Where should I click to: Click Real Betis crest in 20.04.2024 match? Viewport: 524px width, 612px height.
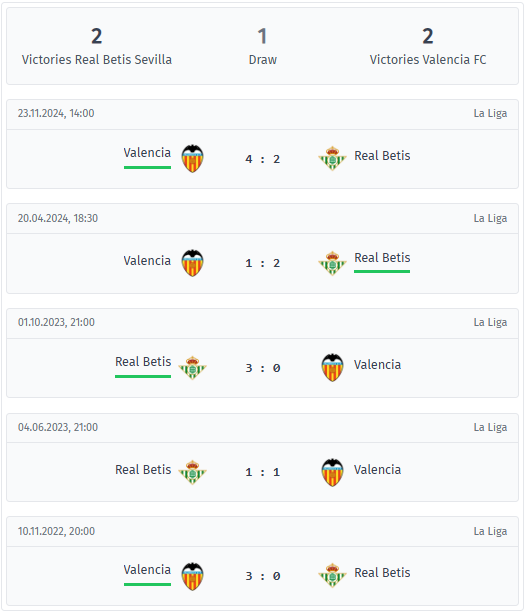pos(332,263)
